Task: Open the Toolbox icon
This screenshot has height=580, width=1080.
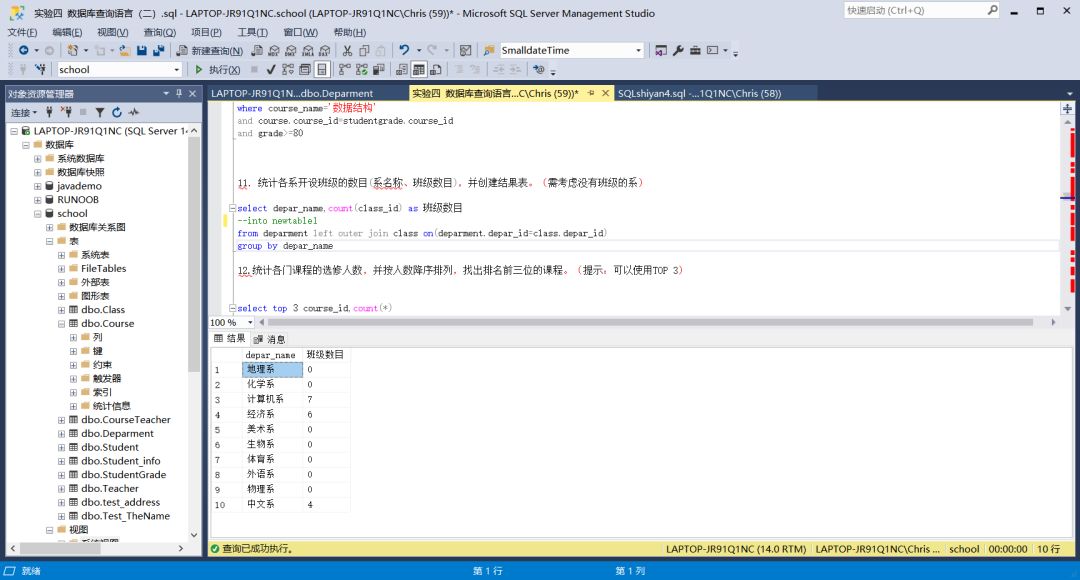Action: tap(695, 50)
